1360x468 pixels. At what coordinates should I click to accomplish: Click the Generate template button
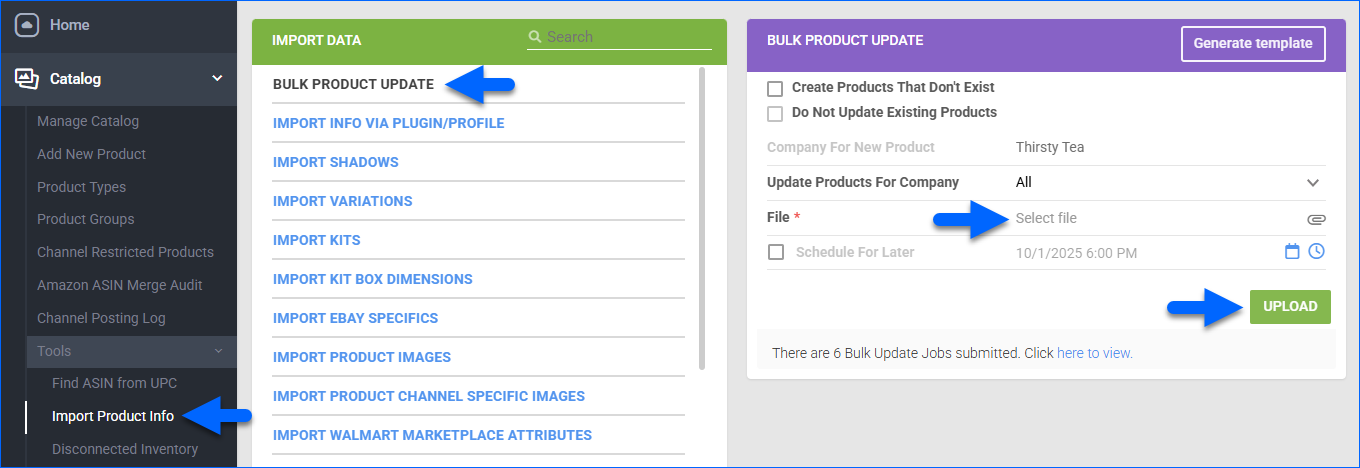[1252, 44]
